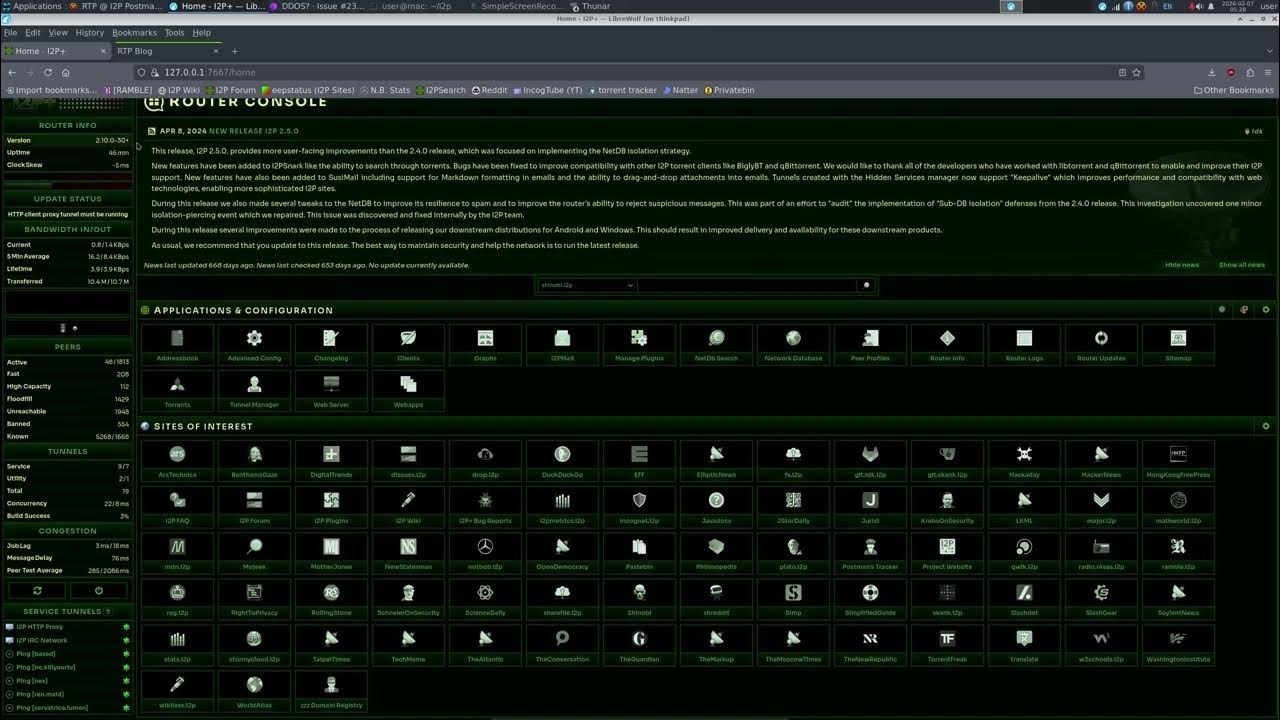Screen dimensions: 1280x720
Task: Open Postman's Tracker site
Action: pos(870,552)
